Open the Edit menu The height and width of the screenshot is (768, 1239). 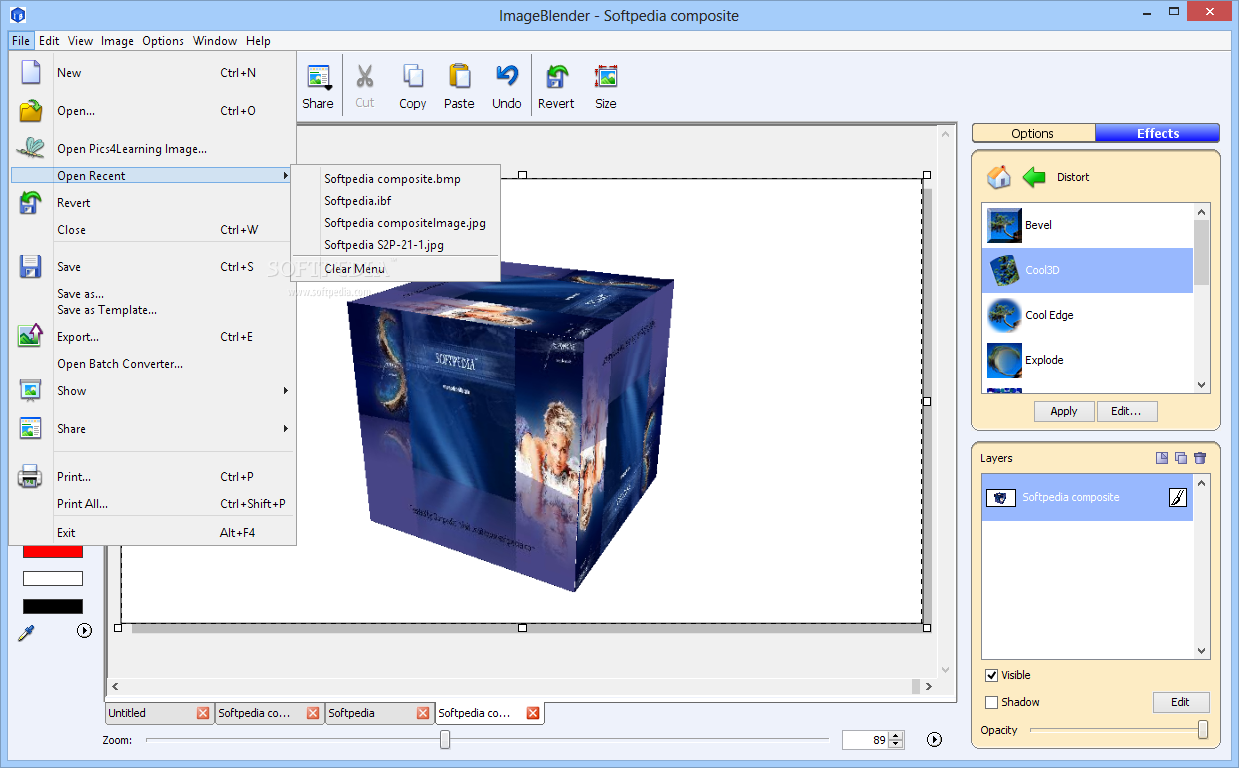point(49,41)
